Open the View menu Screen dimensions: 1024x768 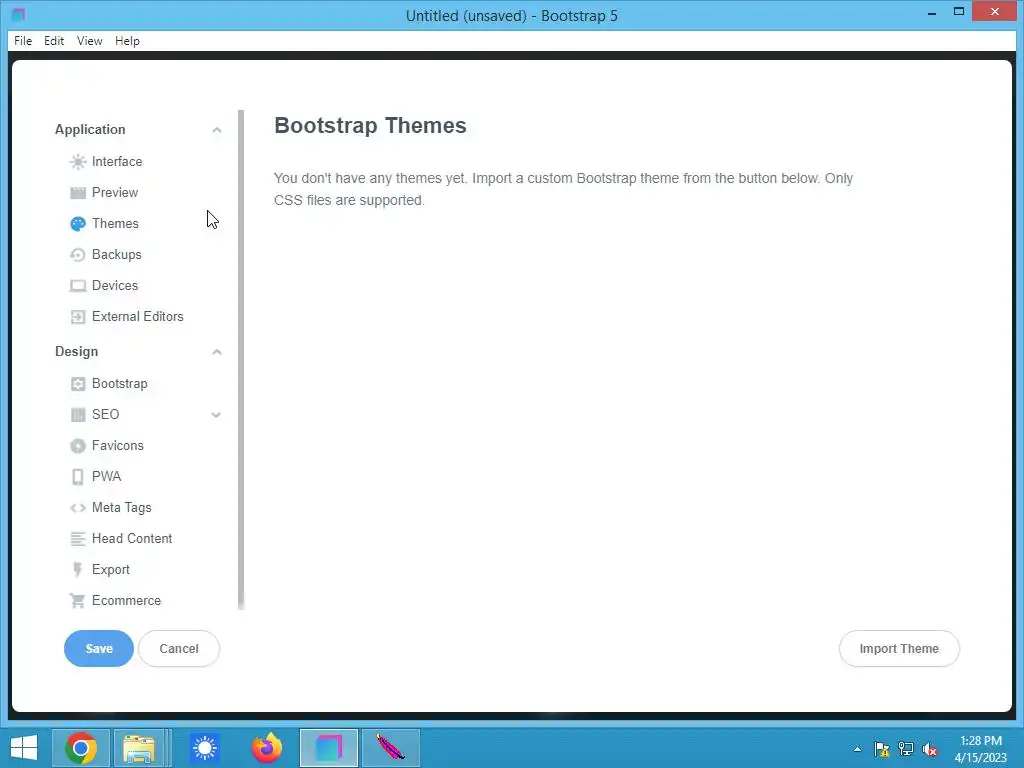pyautogui.click(x=89, y=40)
